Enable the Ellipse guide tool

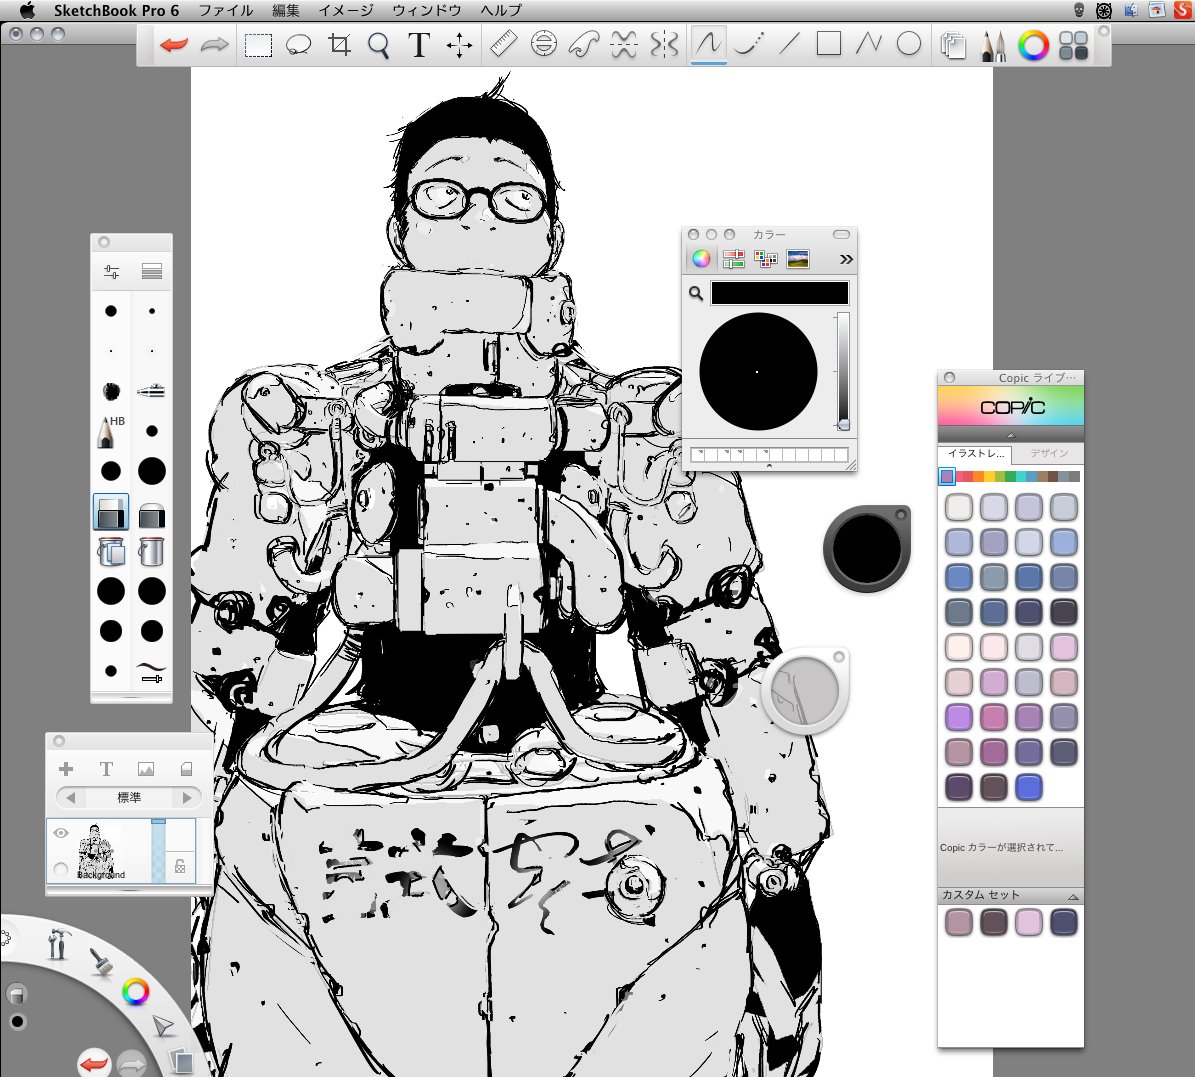543,44
